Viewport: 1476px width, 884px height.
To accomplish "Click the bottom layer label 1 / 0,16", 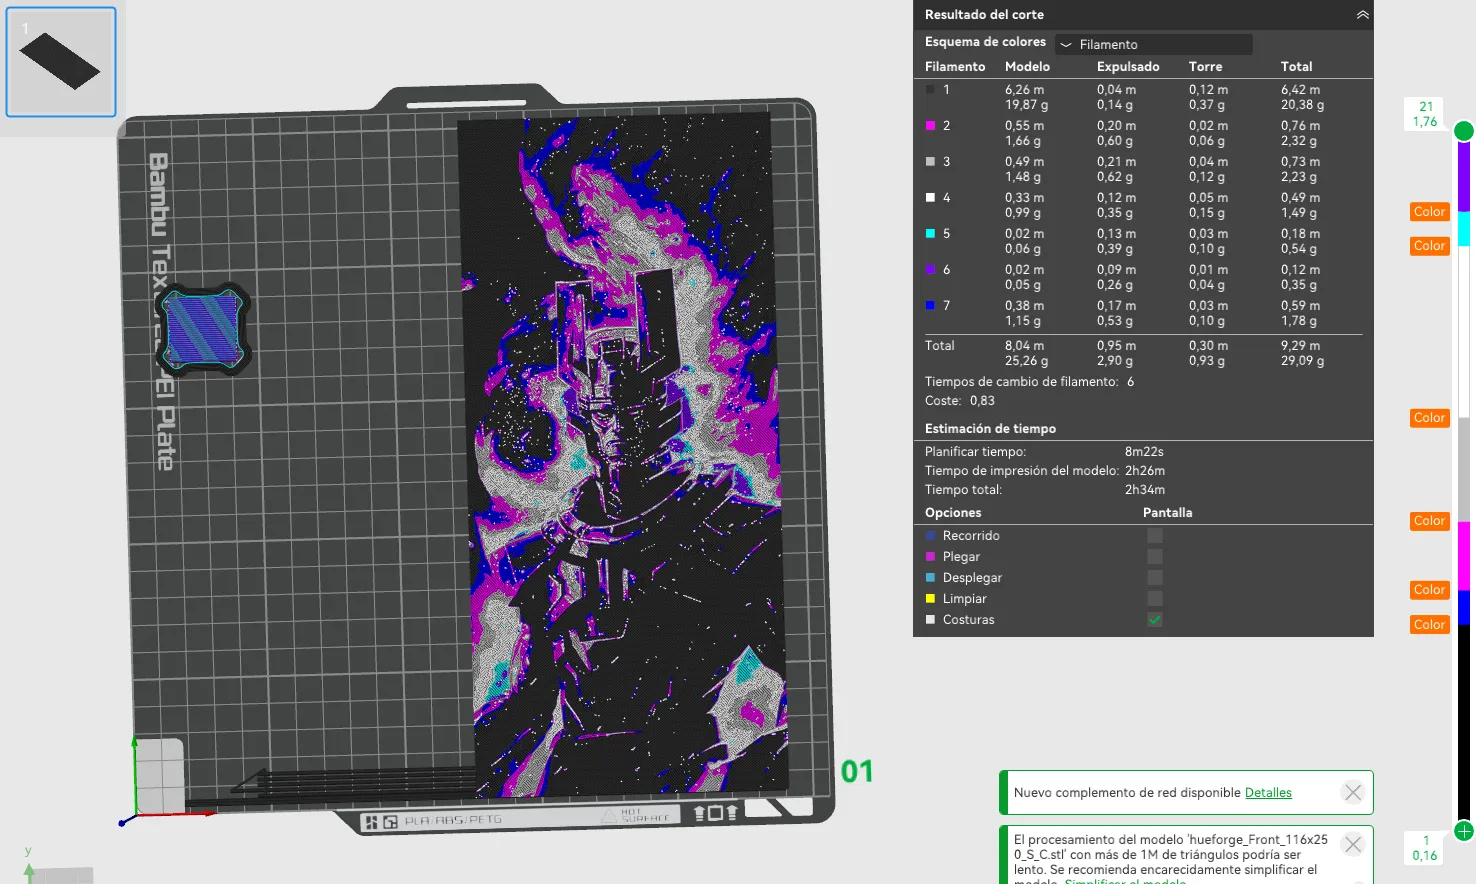I will coord(1425,848).
